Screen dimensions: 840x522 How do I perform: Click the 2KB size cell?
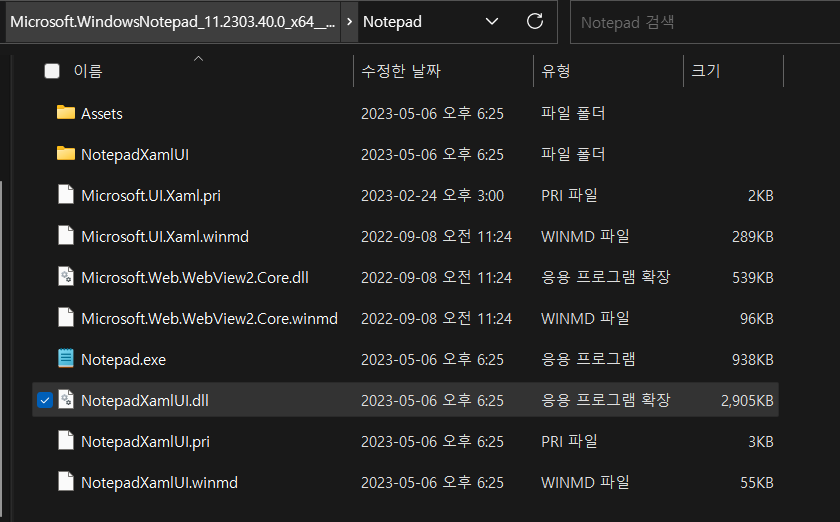tap(761, 196)
